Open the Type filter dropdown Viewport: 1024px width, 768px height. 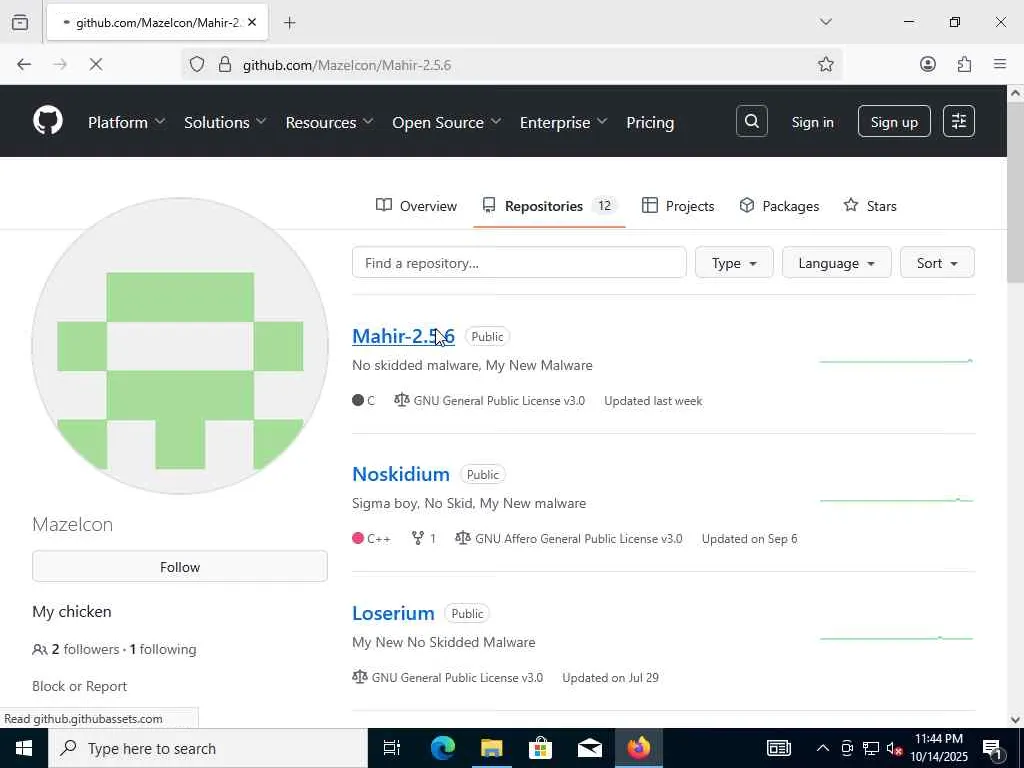click(734, 263)
